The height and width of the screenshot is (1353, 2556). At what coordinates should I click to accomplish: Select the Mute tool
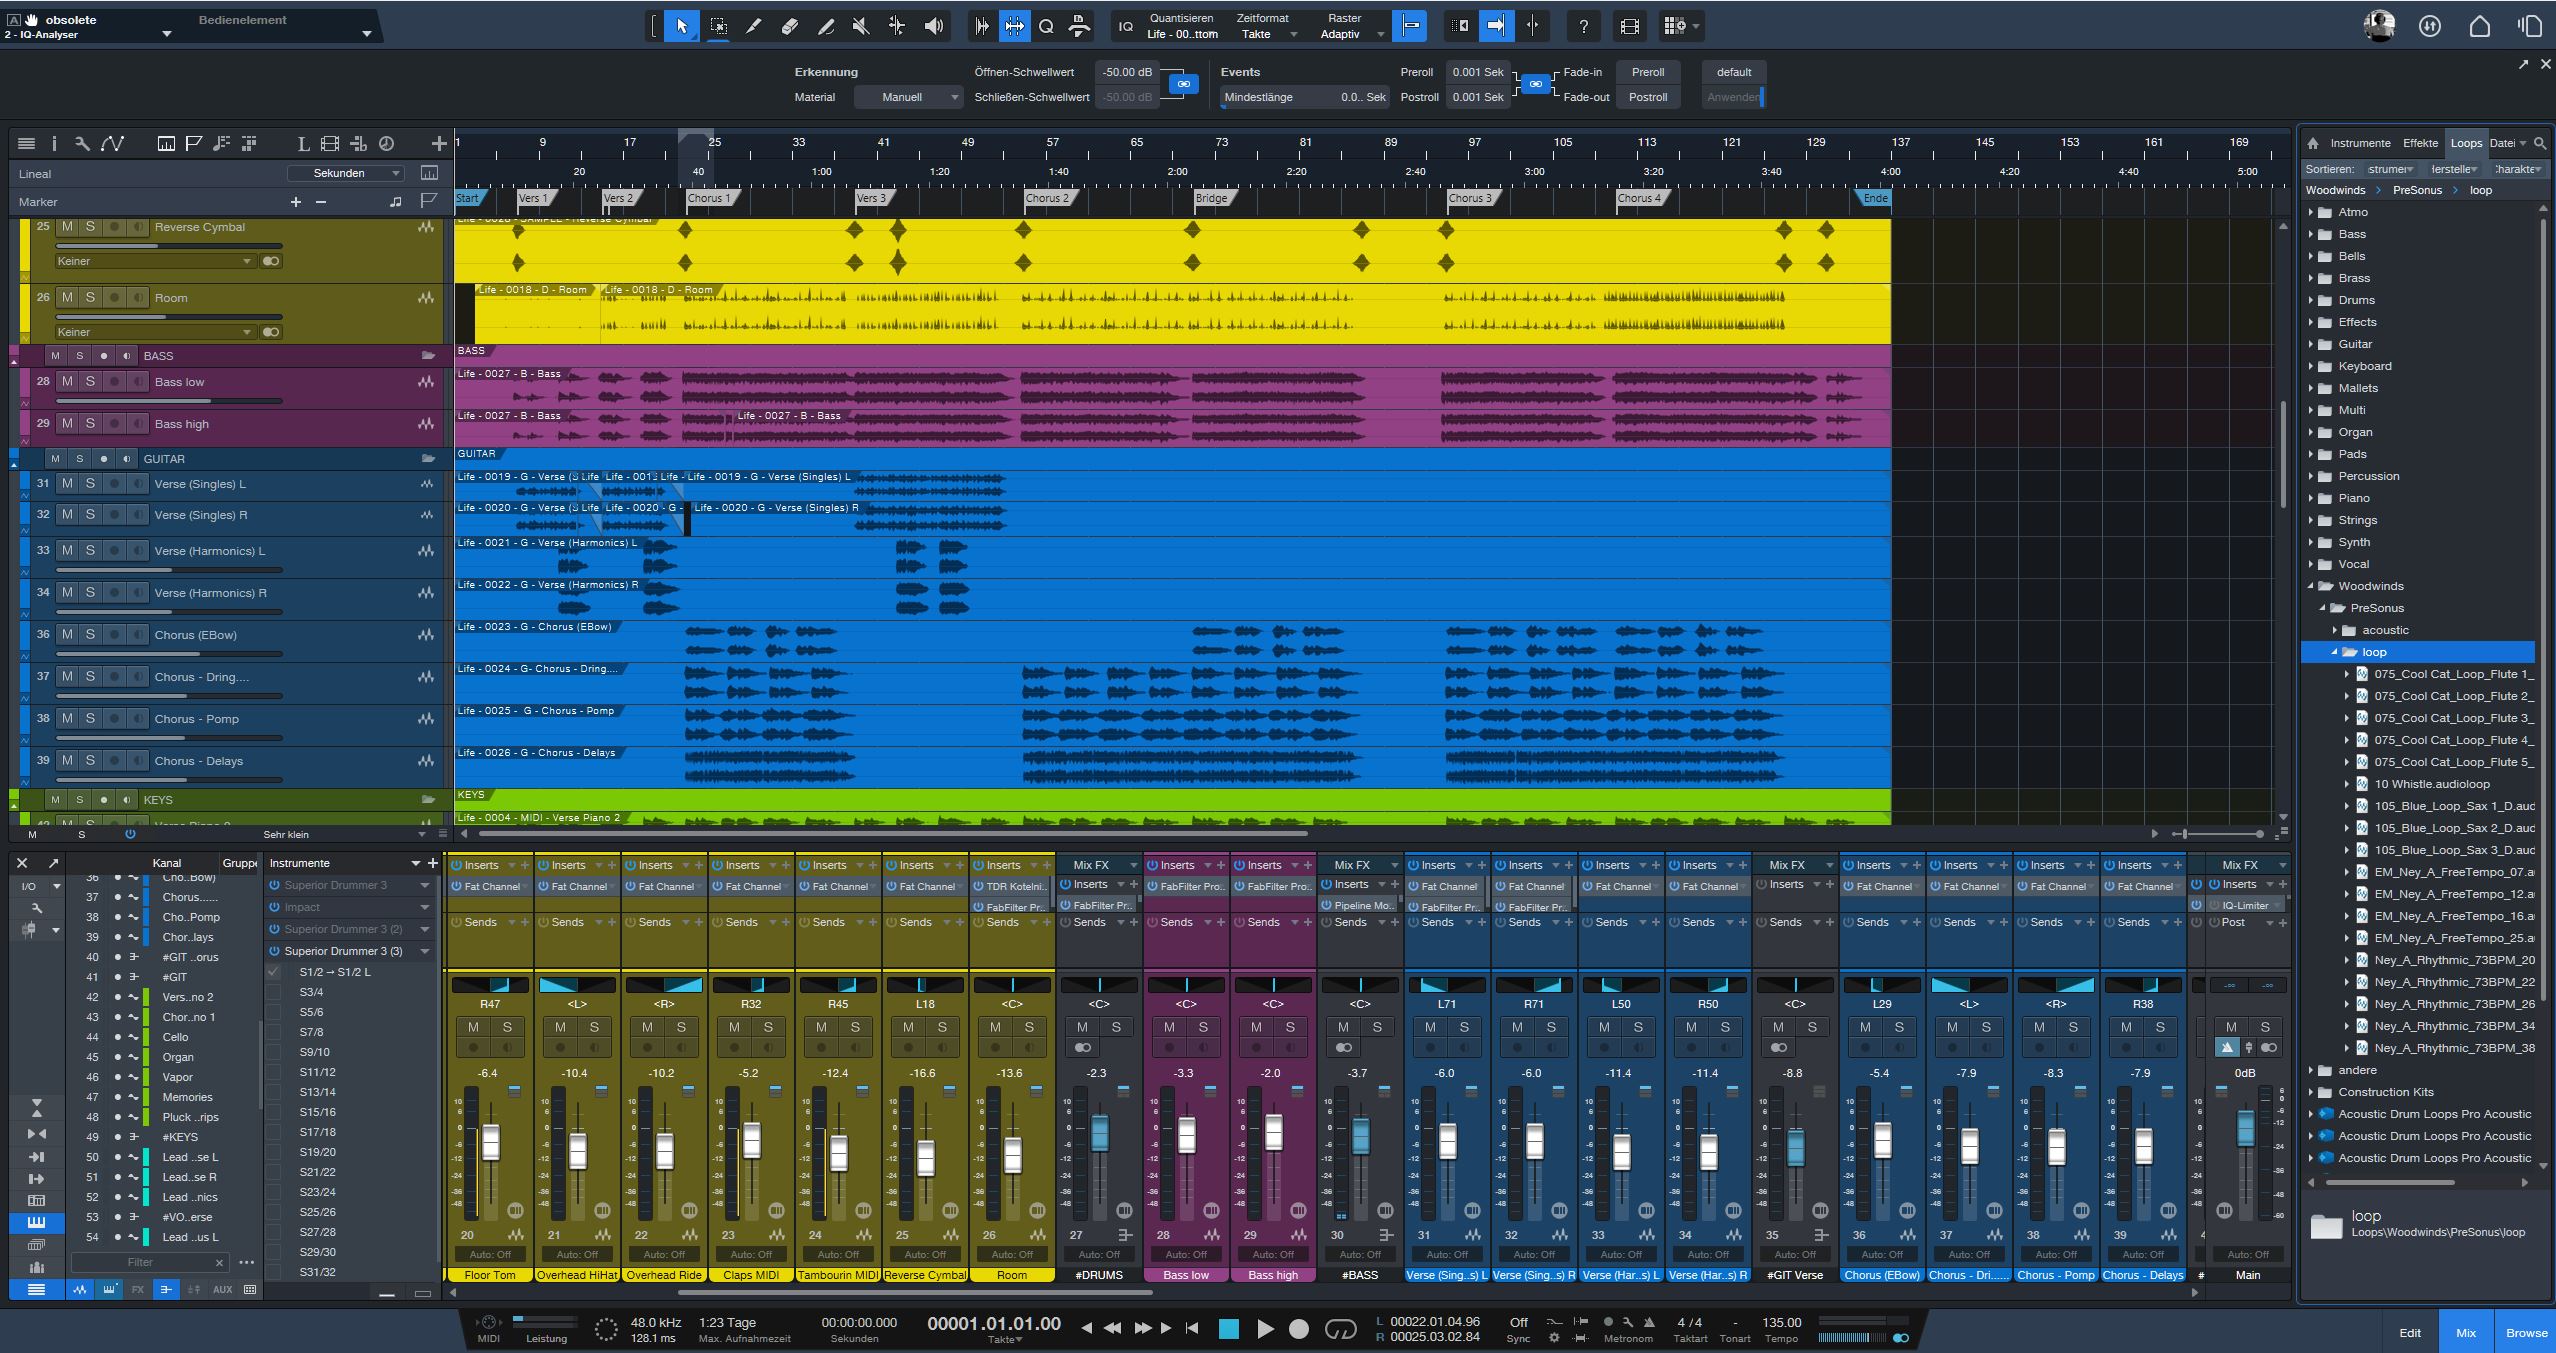click(861, 27)
